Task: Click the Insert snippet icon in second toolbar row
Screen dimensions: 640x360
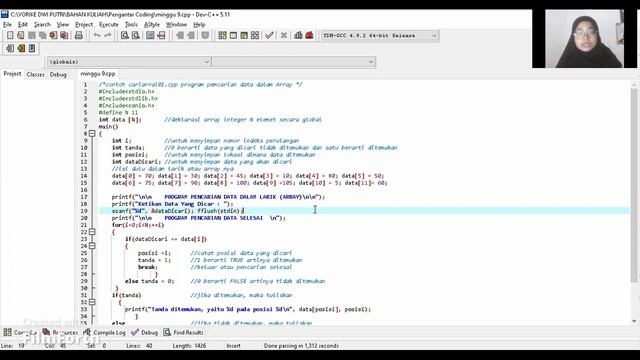Action: click(10, 49)
